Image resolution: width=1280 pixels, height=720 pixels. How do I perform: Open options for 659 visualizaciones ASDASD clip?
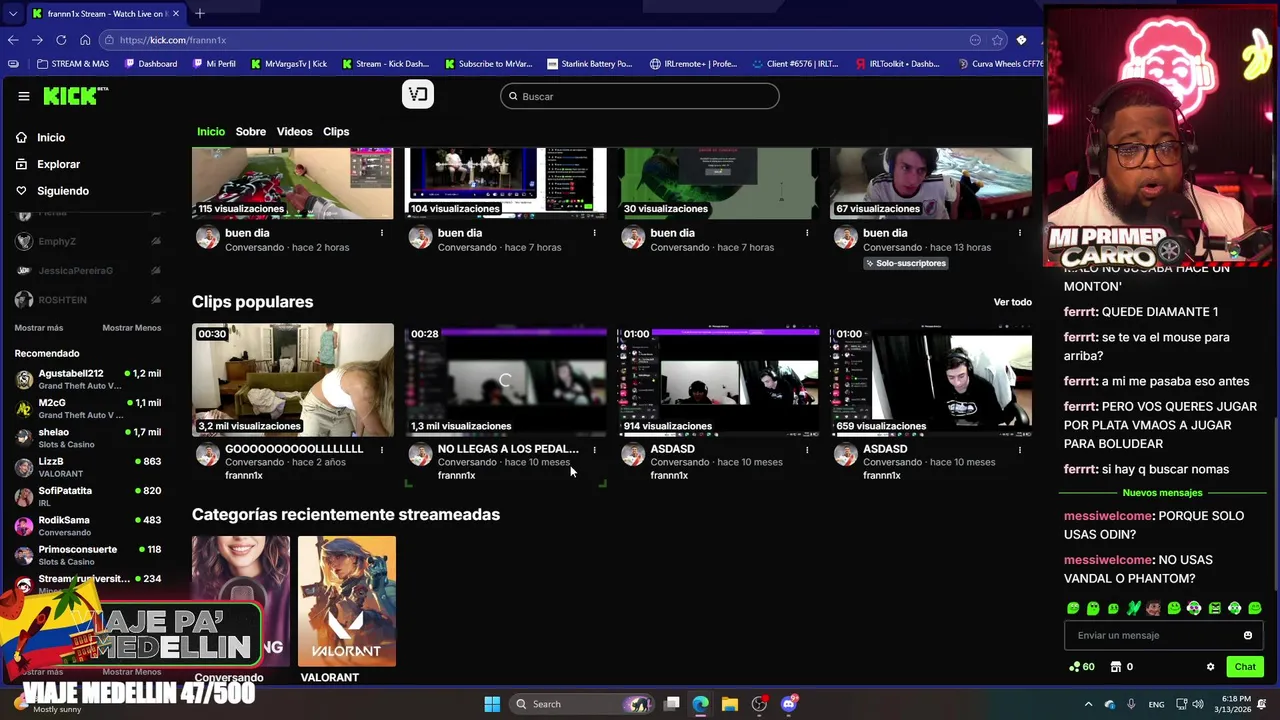(x=1020, y=450)
